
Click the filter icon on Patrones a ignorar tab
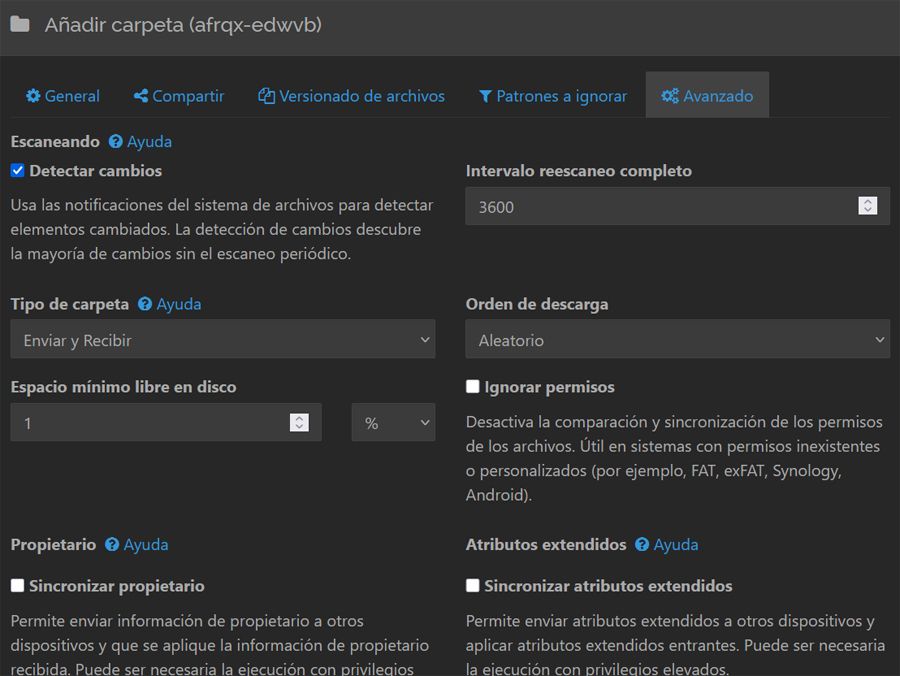(485, 95)
